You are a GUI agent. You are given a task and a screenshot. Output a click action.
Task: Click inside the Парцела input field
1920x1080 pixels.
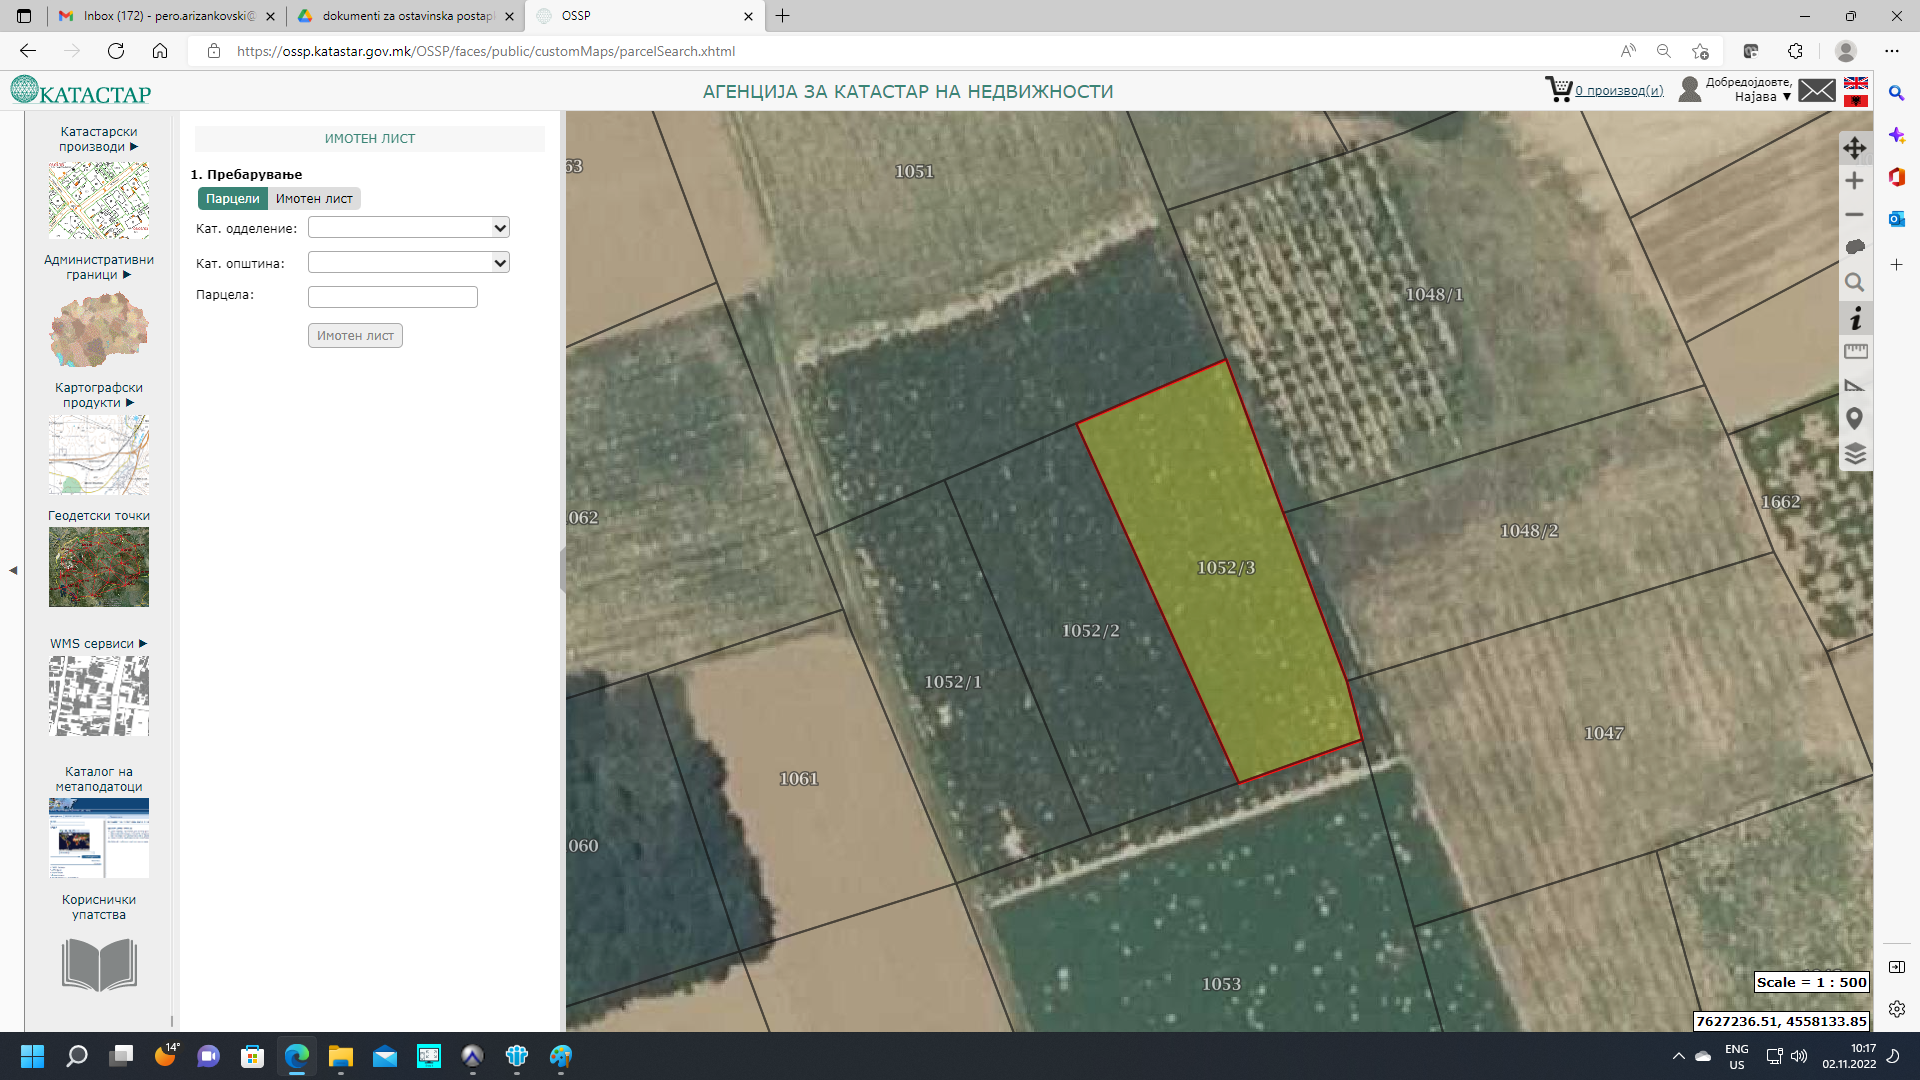392,296
